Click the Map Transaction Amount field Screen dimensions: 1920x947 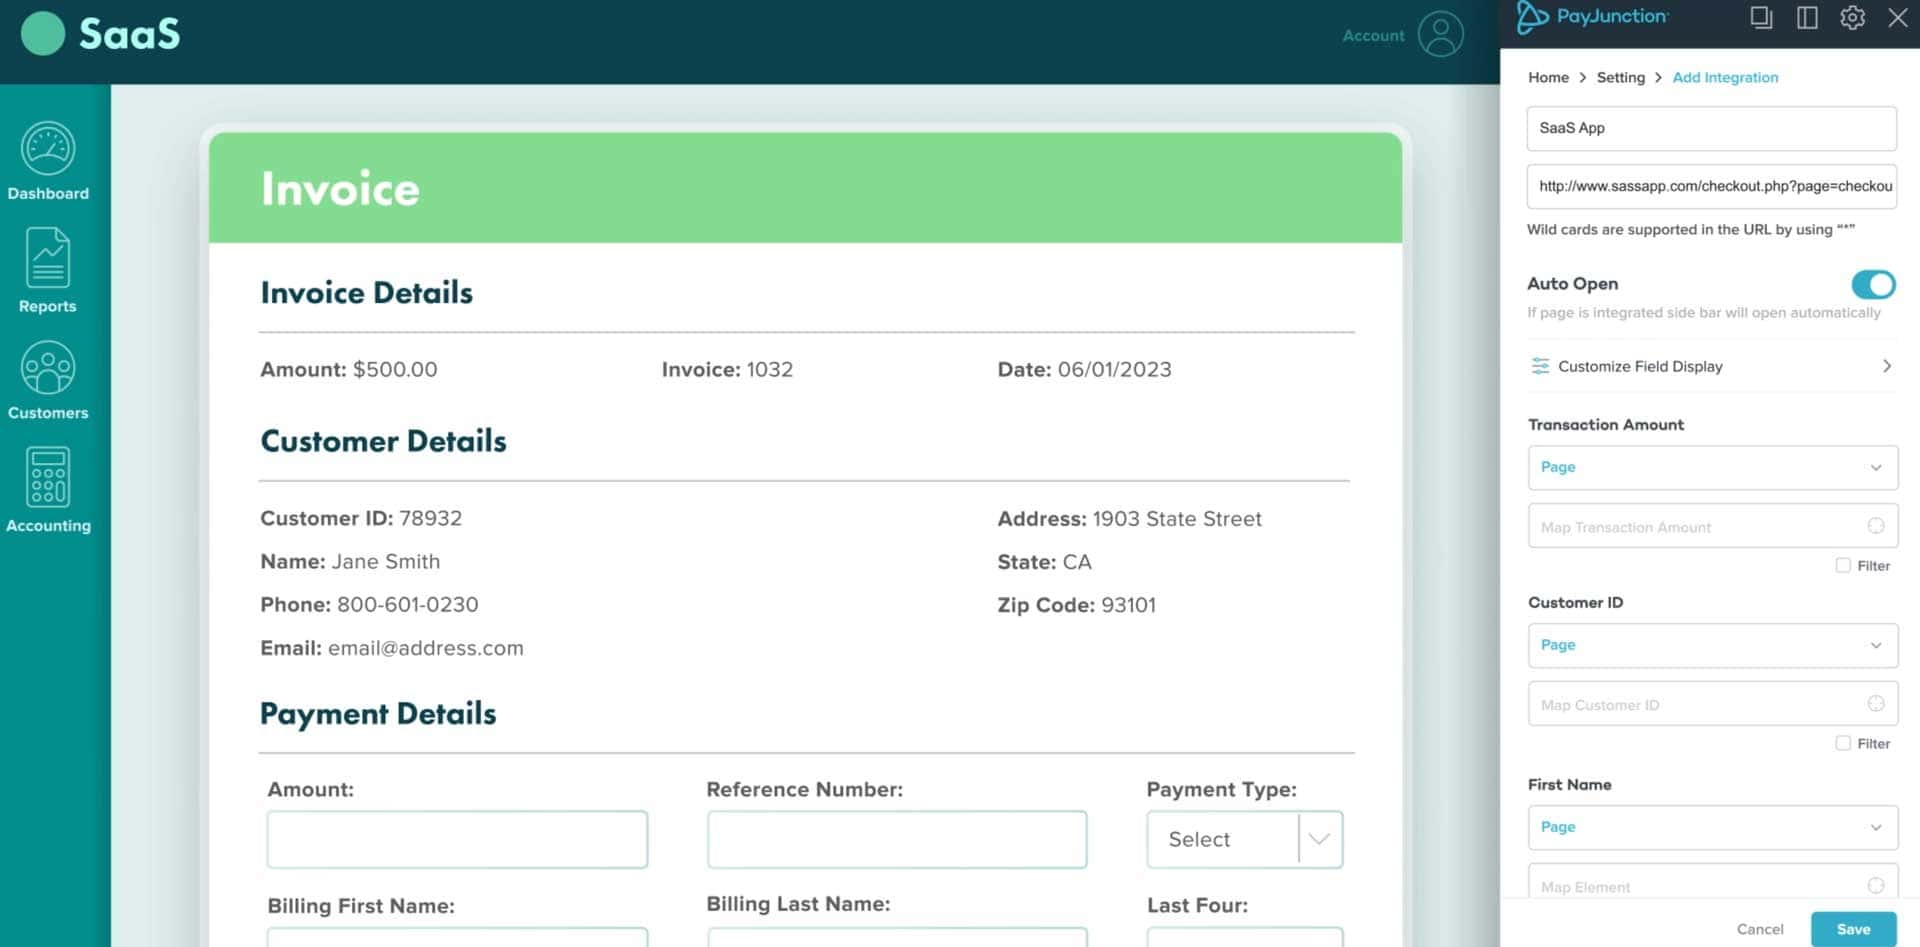[x=1712, y=526]
